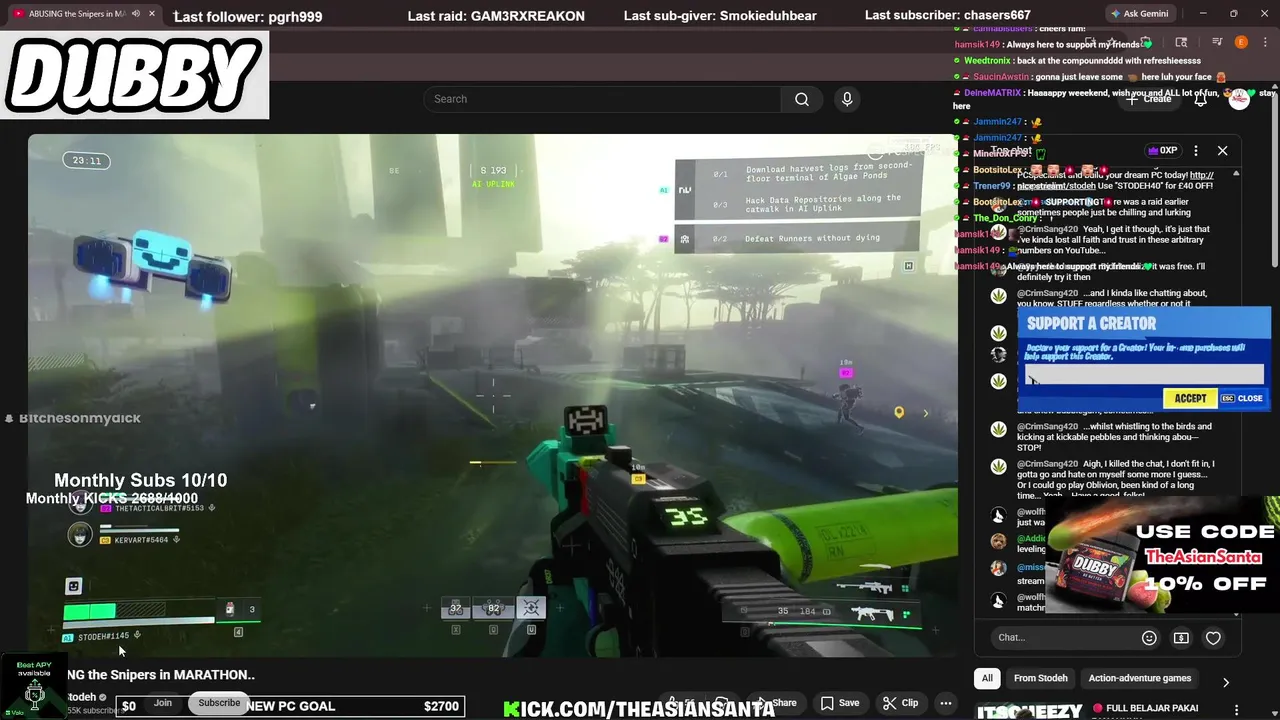Expand the Top chat mode dropdown
1280x720 pixels.
pyautogui.click(x=1012, y=151)
